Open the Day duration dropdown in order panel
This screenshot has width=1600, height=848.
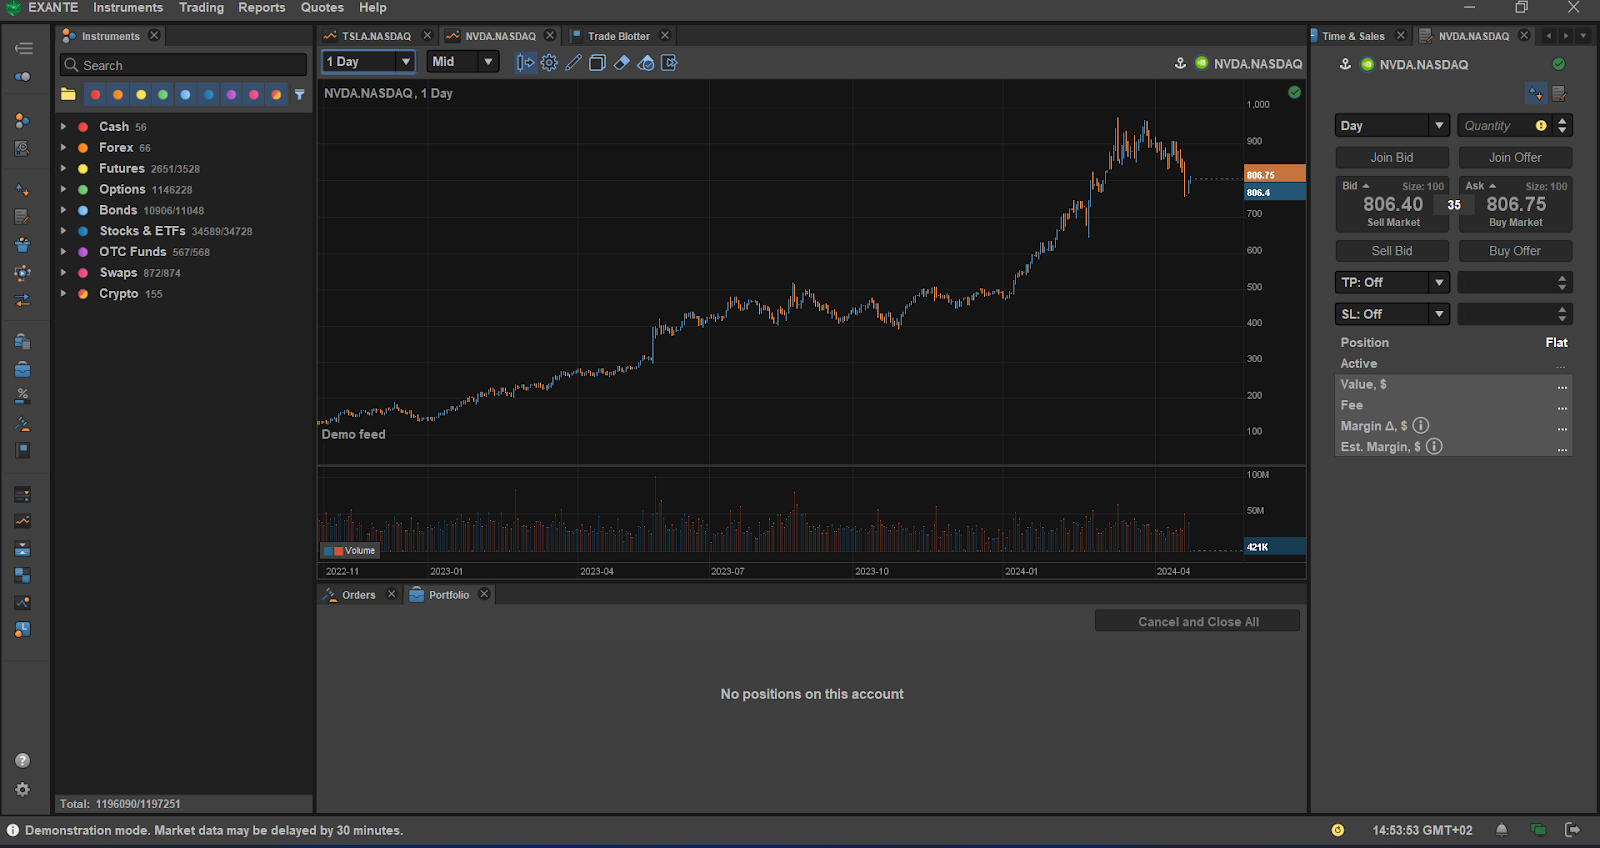pos(1392,126)
